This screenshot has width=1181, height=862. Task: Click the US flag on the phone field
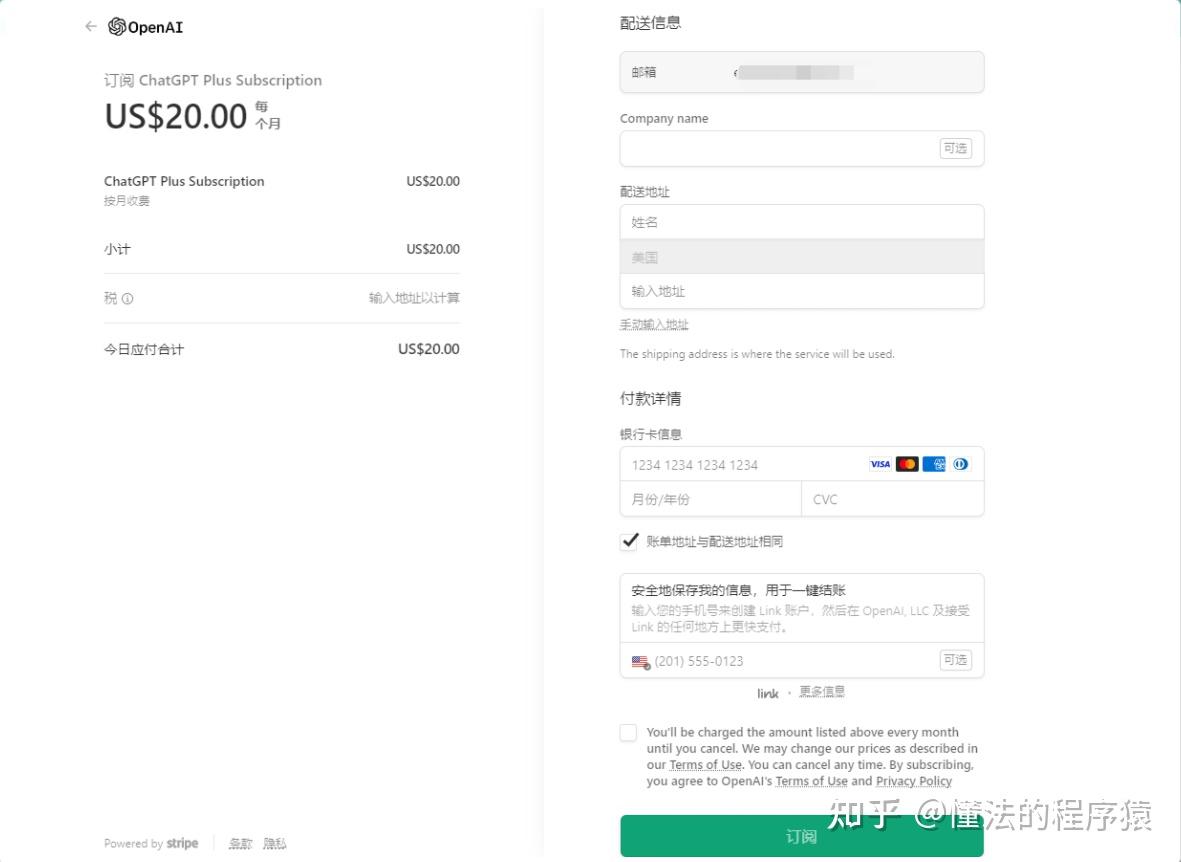point(640,661)
